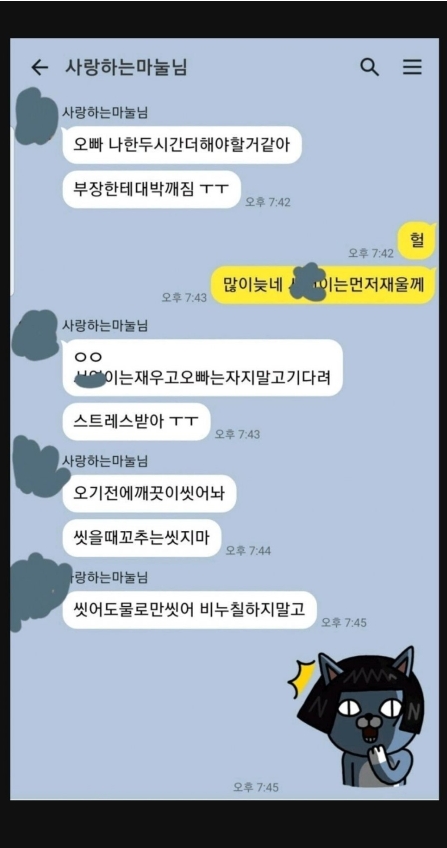Tap timestamp 오후 7:45 under sticker

(256, 787)
